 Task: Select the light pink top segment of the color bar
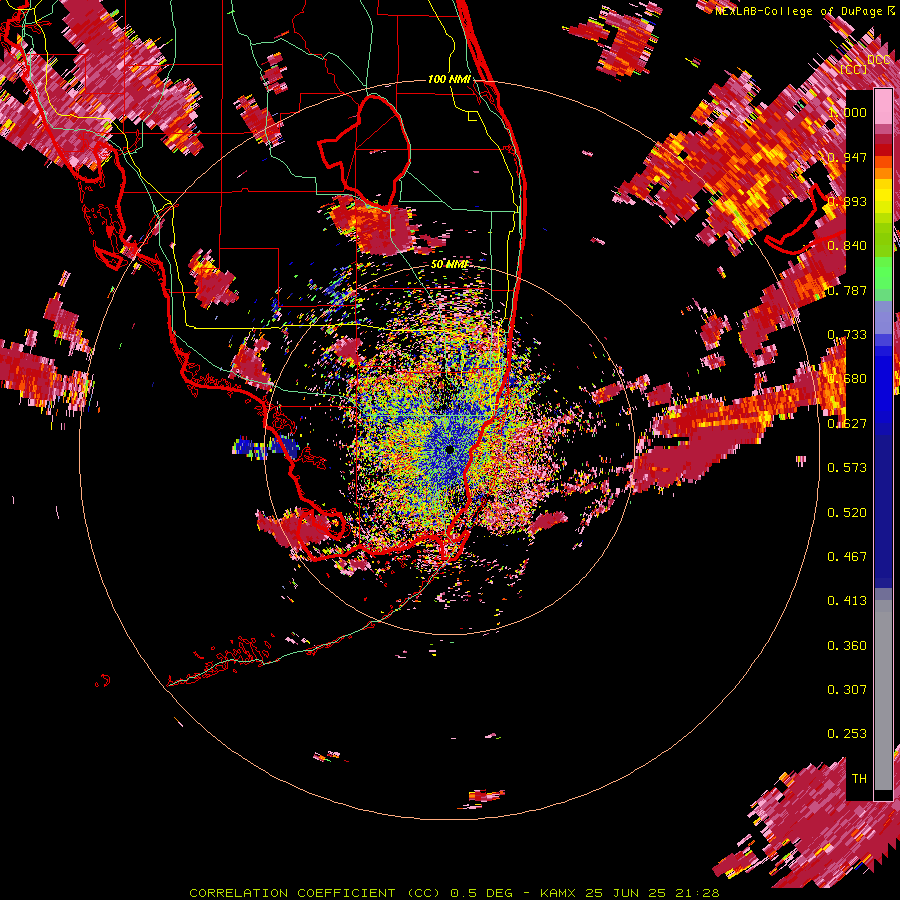click(883, 107)
